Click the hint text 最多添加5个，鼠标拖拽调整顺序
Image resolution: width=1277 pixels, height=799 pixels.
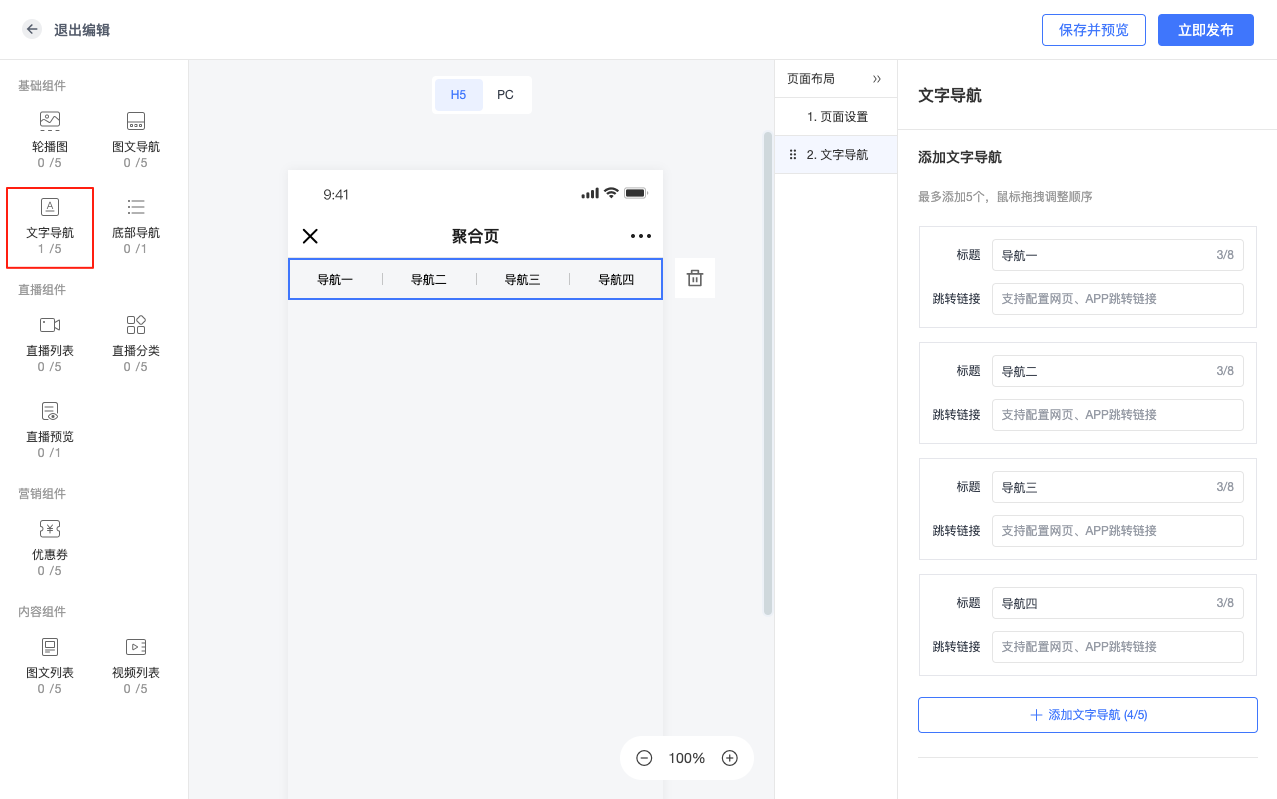click(x=1005, y=197)
